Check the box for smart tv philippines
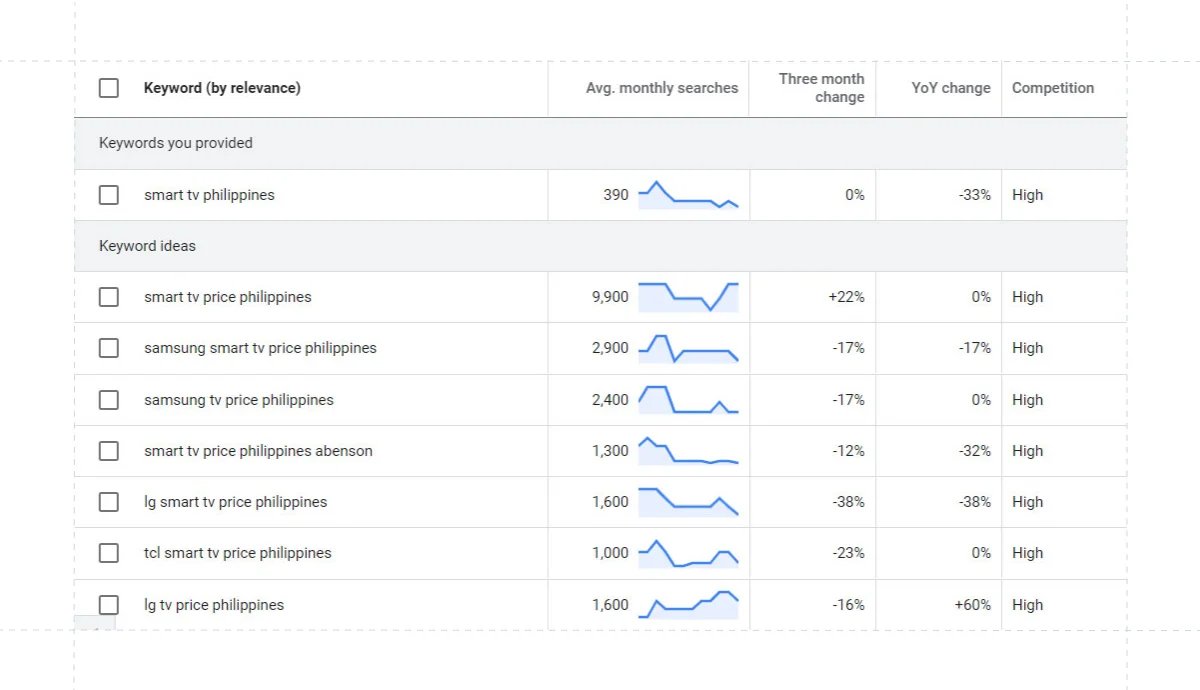This screenshot has width=1200, height=690. 109,195
